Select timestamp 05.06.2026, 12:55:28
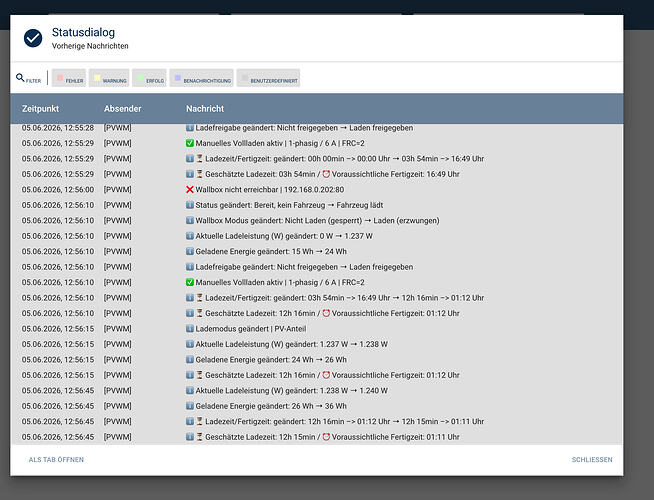 point(58,128)
